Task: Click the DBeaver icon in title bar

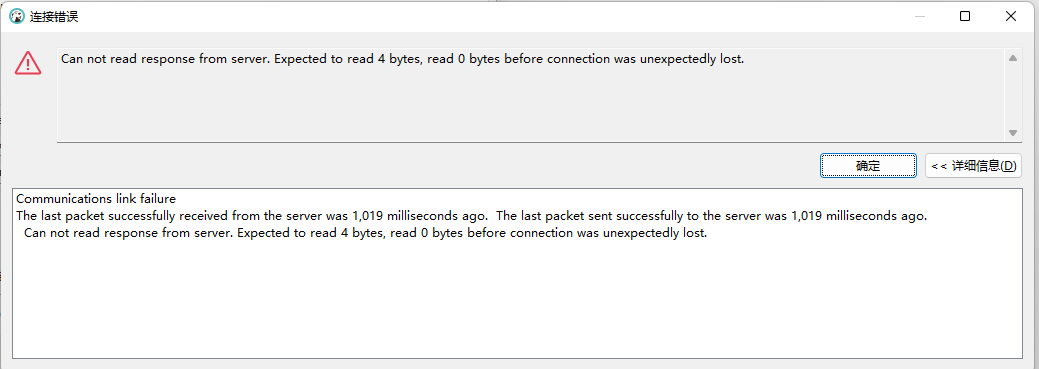Action: [17, 17]
